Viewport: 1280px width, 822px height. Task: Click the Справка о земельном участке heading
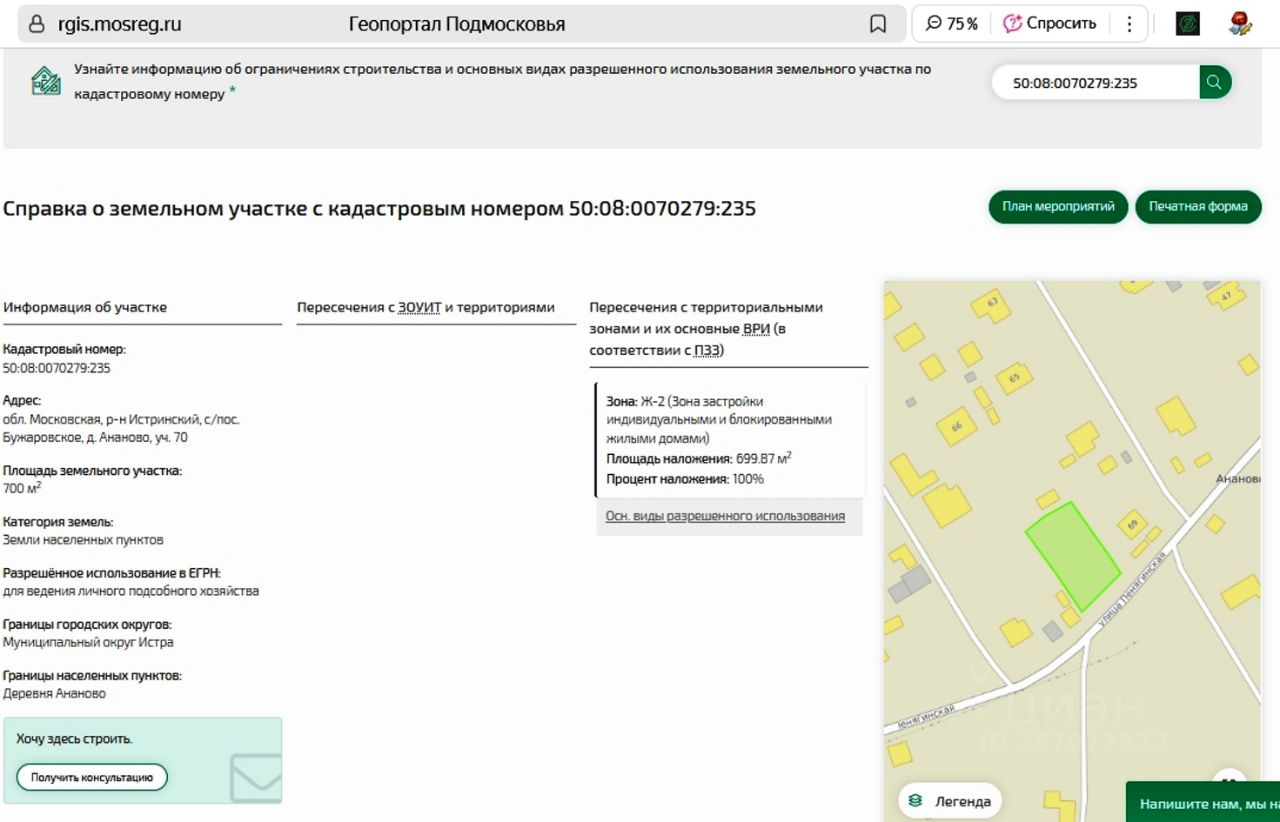coord(379,208)
